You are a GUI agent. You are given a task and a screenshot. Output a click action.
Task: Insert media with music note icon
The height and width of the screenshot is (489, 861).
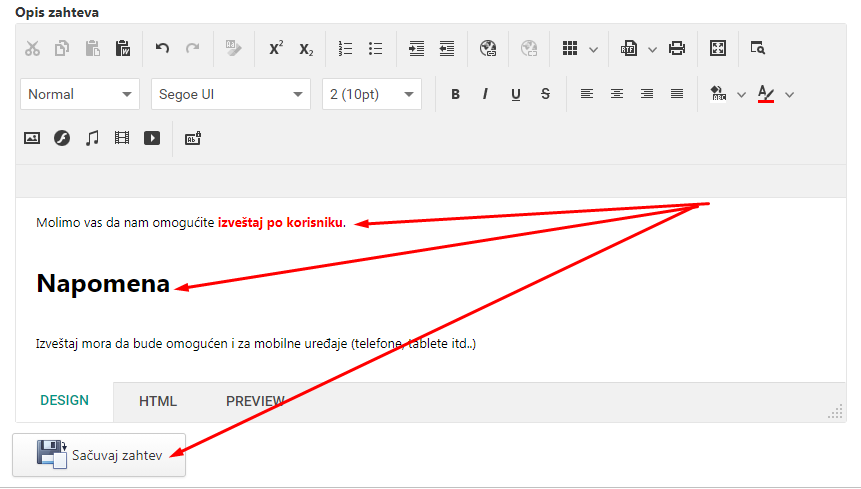[92, 139]
